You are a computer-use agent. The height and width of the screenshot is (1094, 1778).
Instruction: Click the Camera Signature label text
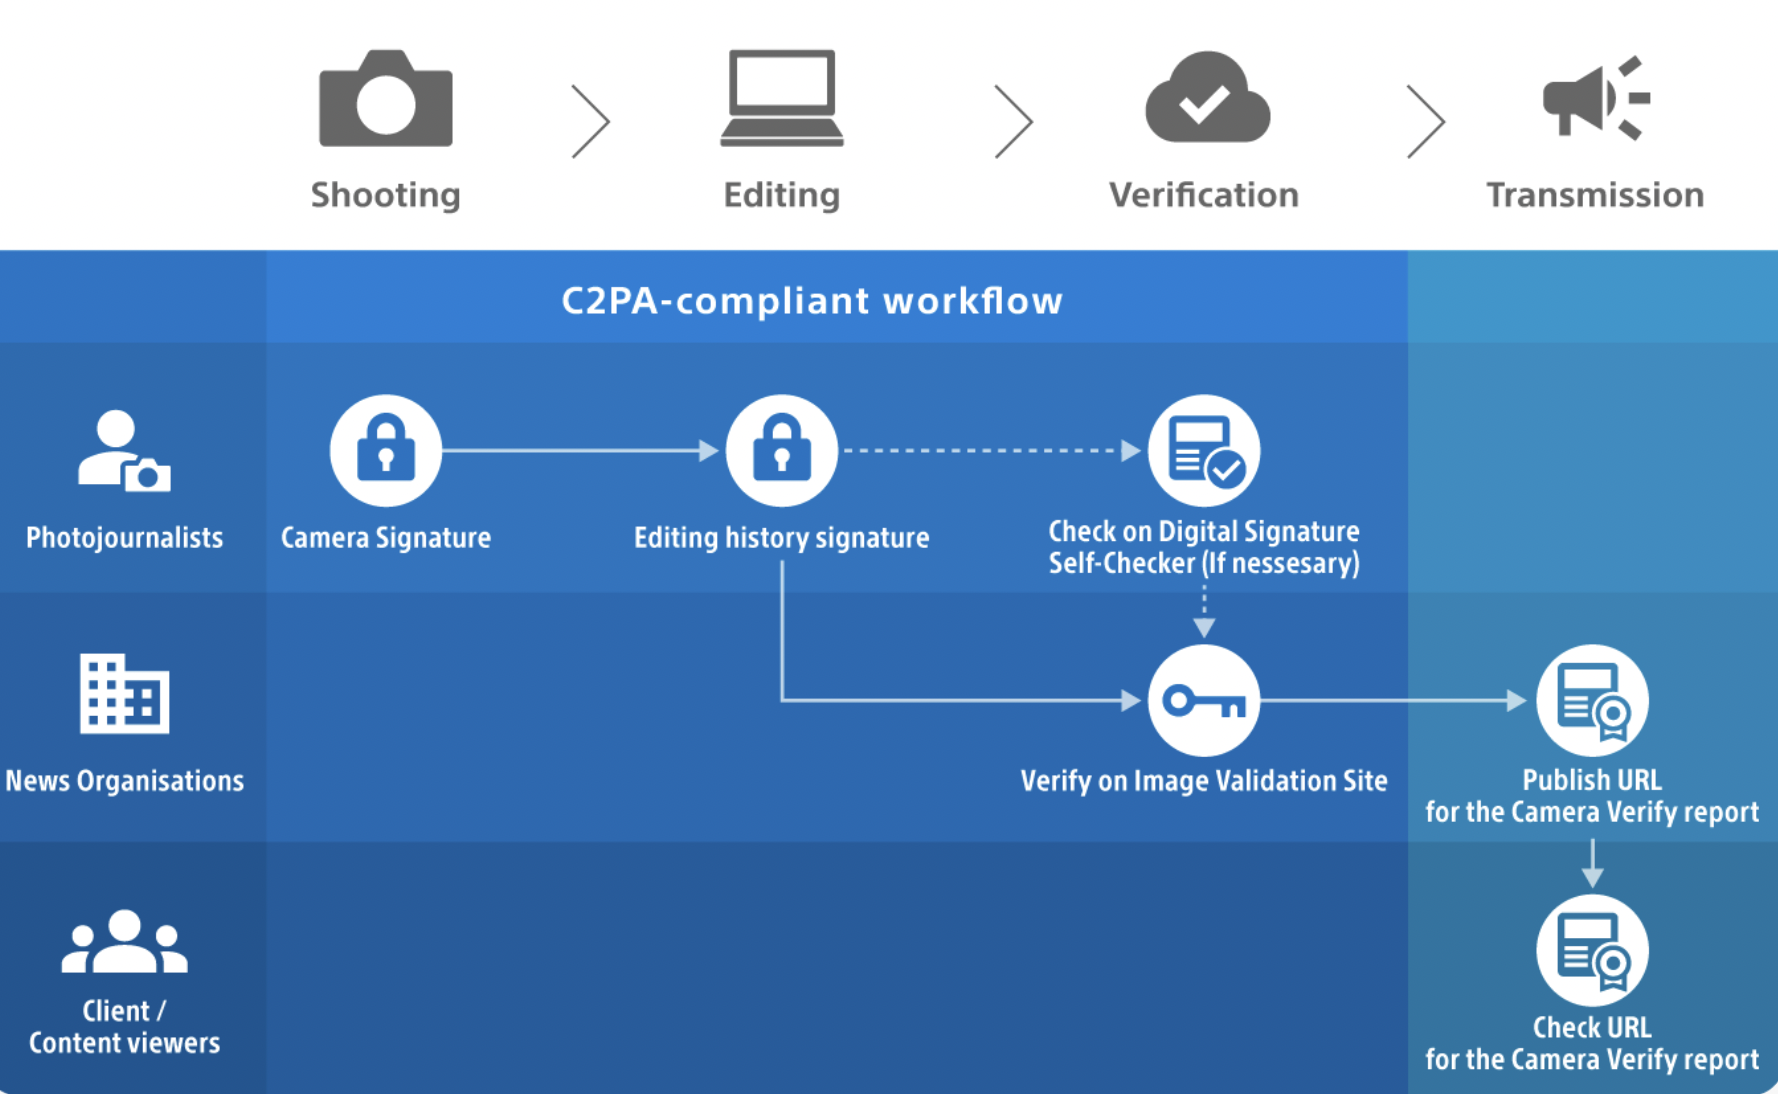coord(386,538)
